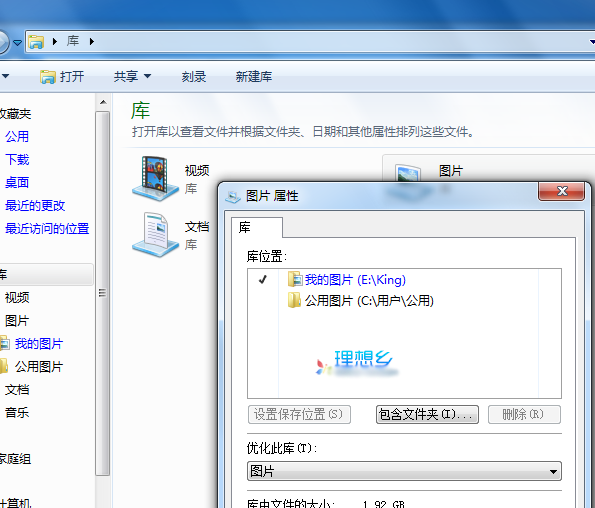Click the 包含文件夹(I)... button
Image resolution: width=595 pixels, height=508 pixels.
(427, 414)
